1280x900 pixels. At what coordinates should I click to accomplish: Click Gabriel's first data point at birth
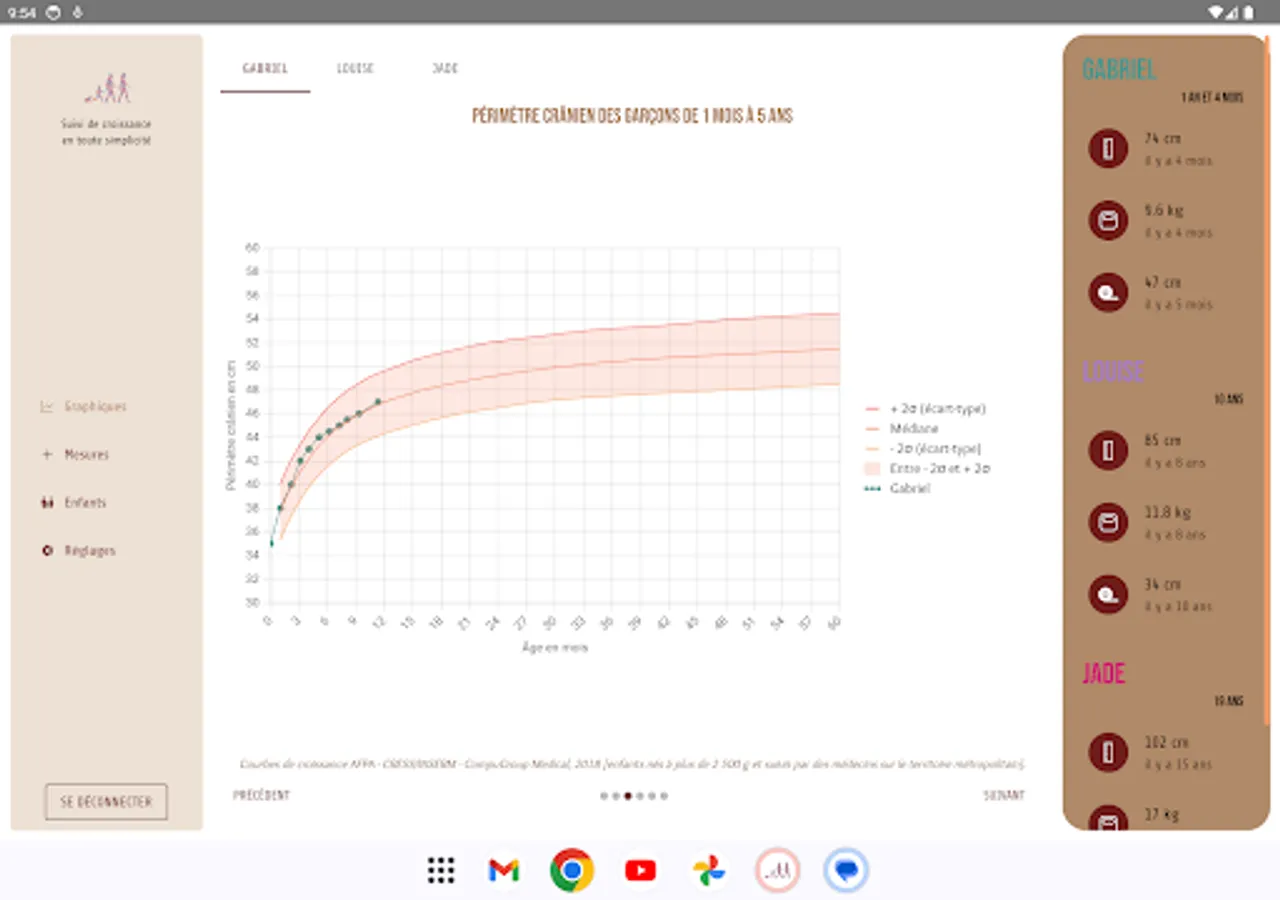point(271,543)
